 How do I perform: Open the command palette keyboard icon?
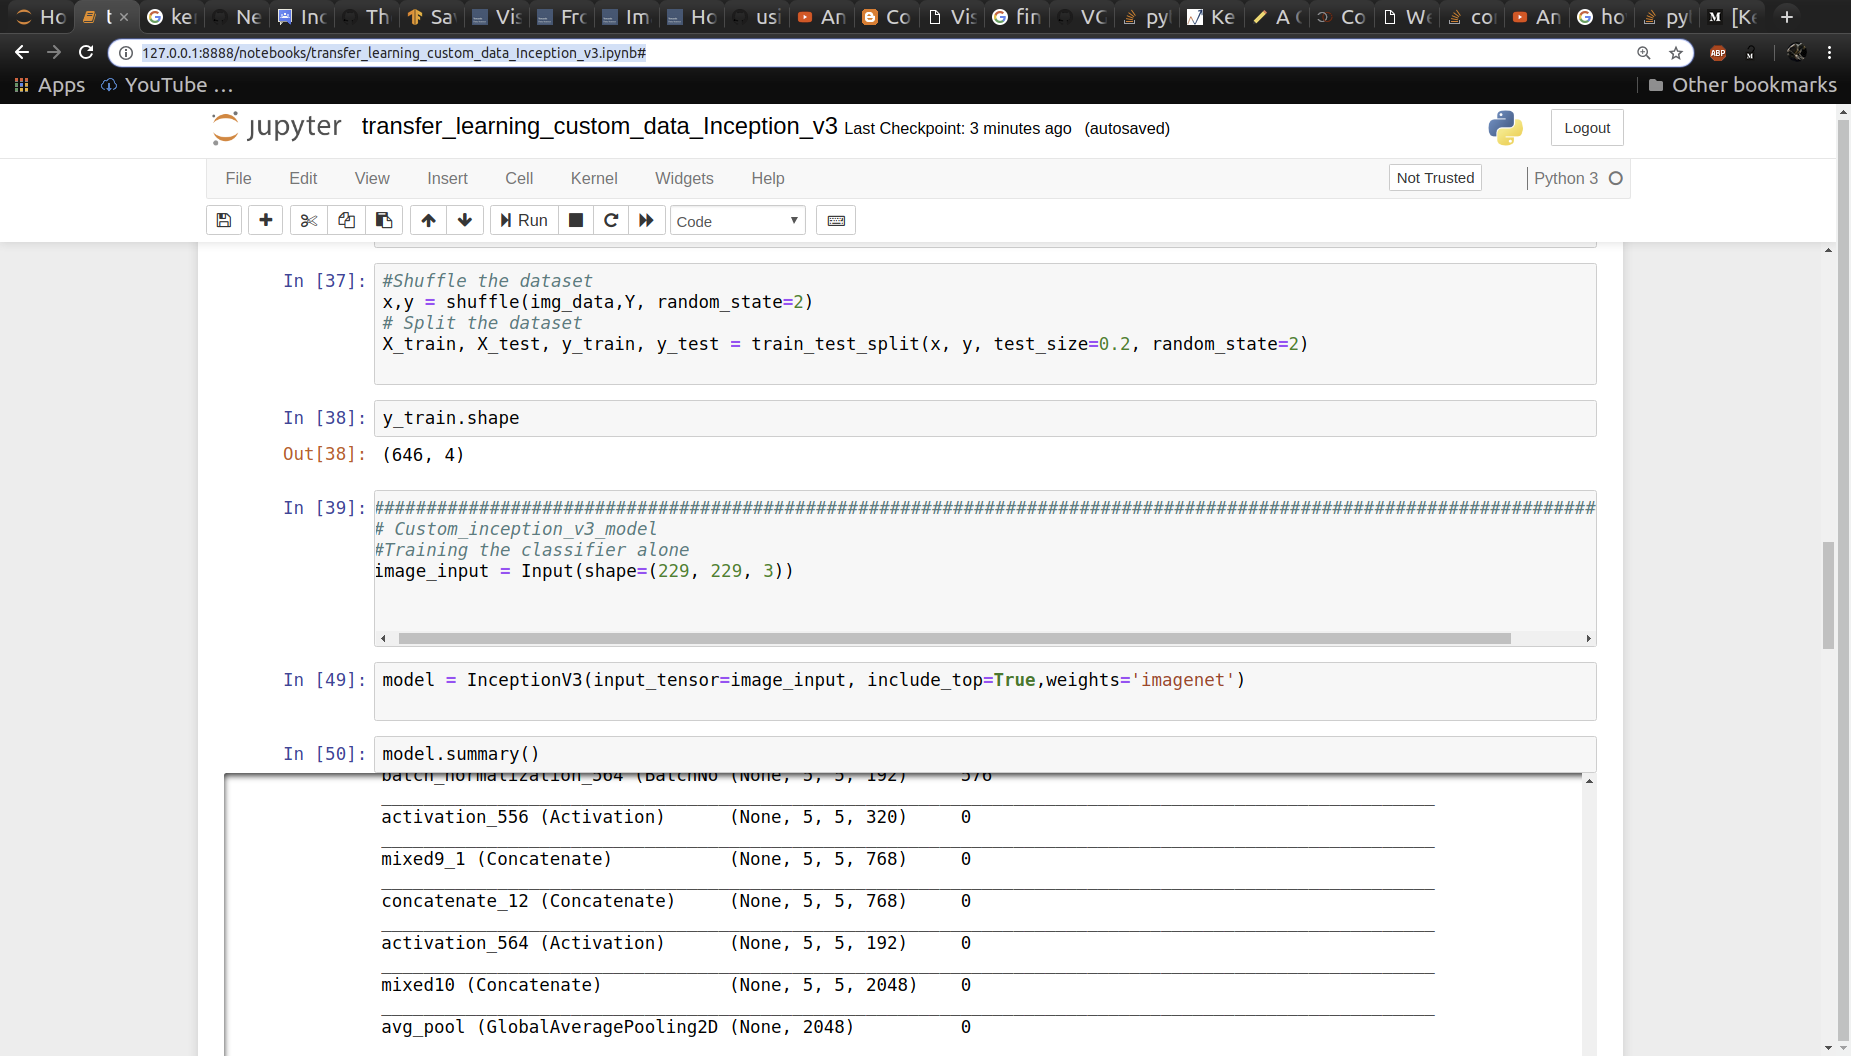tap(836, 220)
